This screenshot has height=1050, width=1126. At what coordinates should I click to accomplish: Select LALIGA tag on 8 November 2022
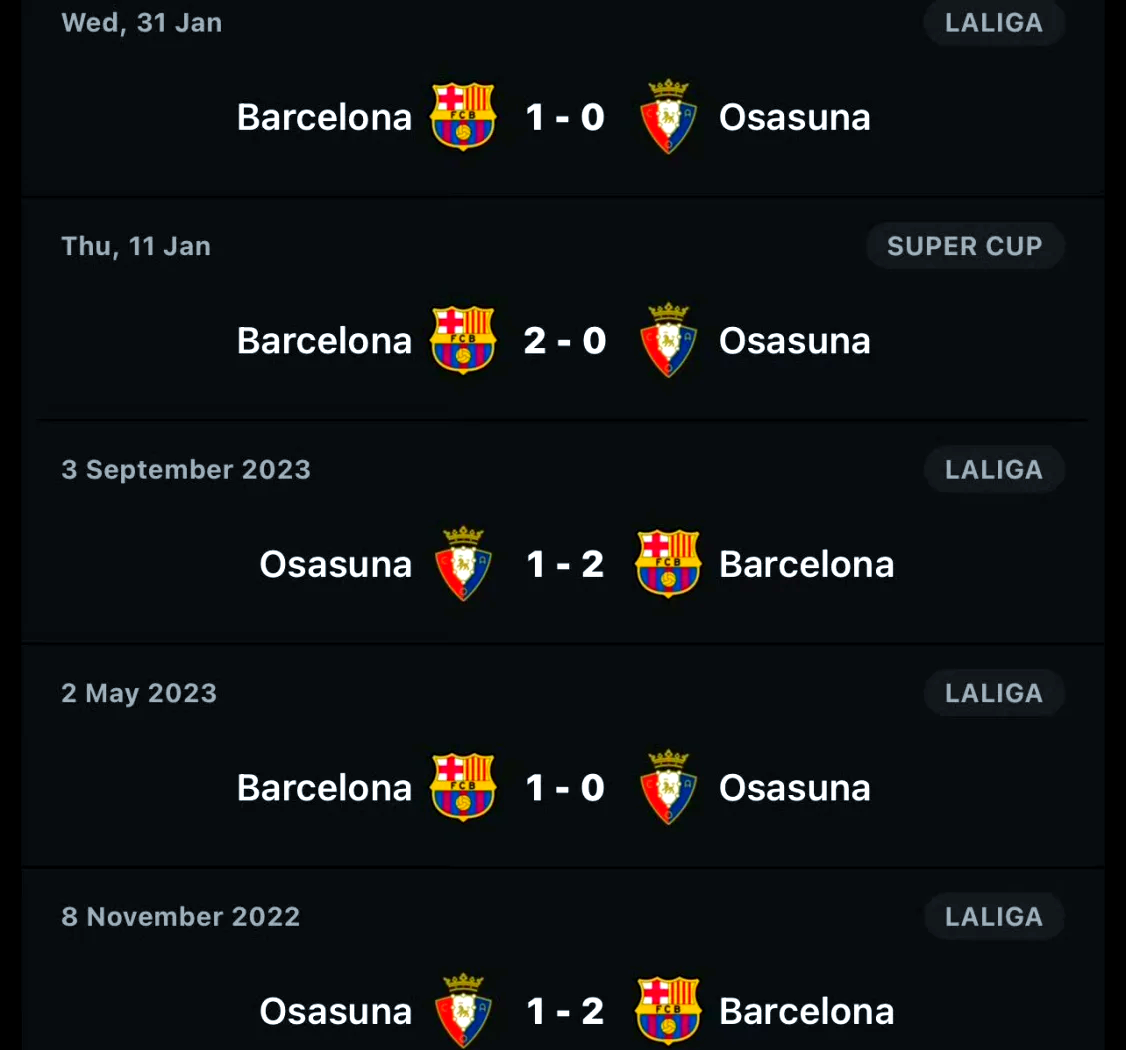994,916
